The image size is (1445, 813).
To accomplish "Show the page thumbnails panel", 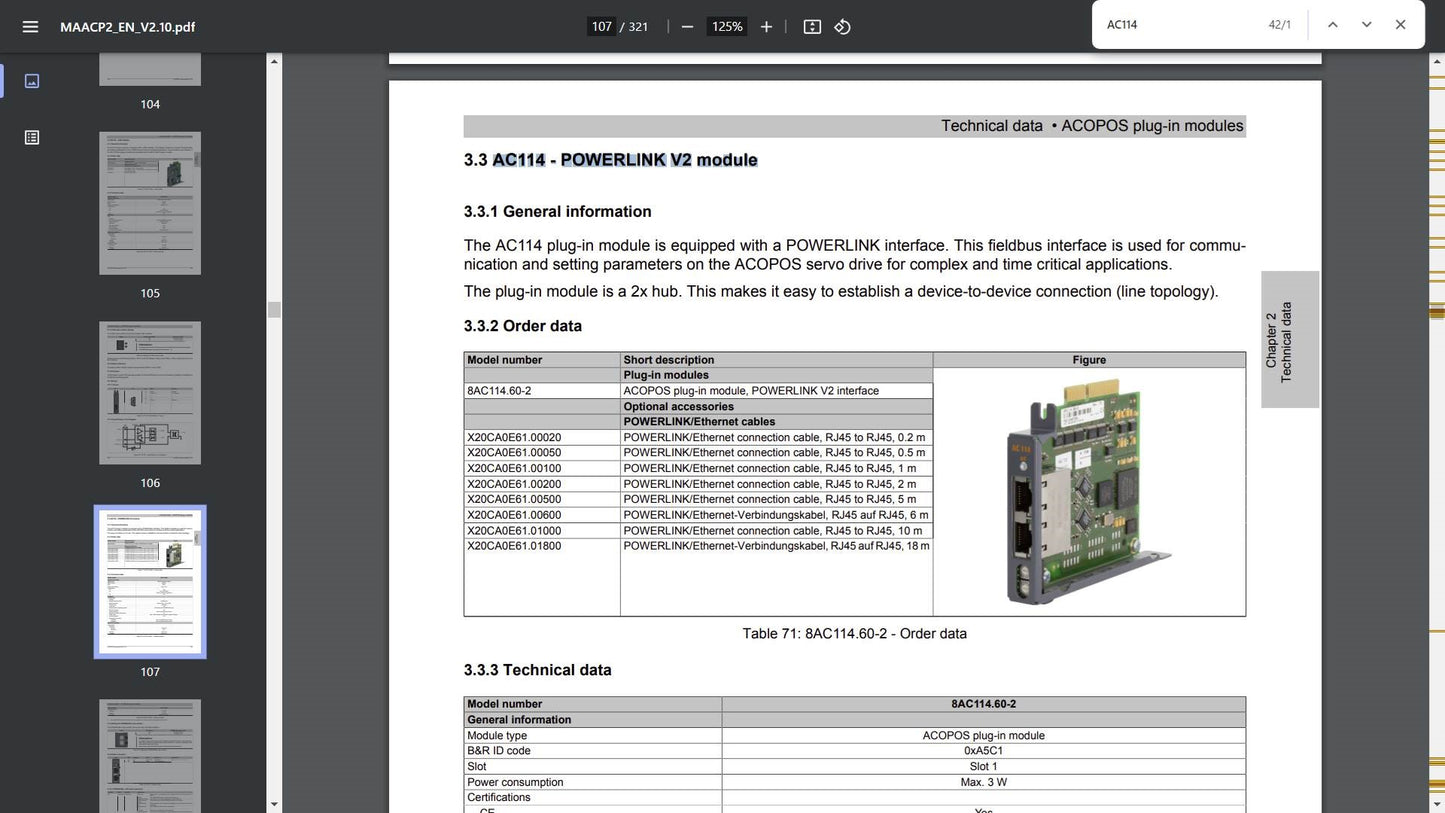I will point(32,81).
